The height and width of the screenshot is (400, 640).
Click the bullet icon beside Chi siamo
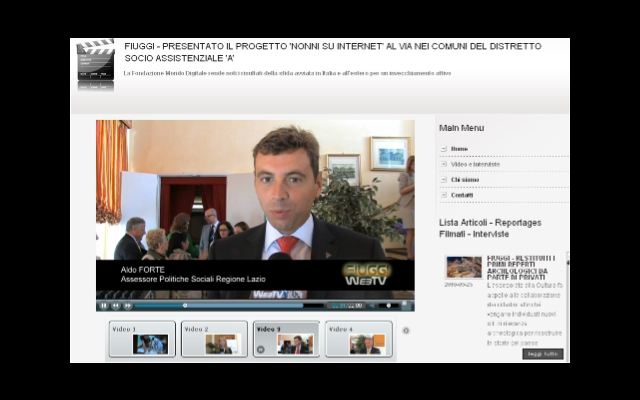pyautogui.click(x=444, y=180)
